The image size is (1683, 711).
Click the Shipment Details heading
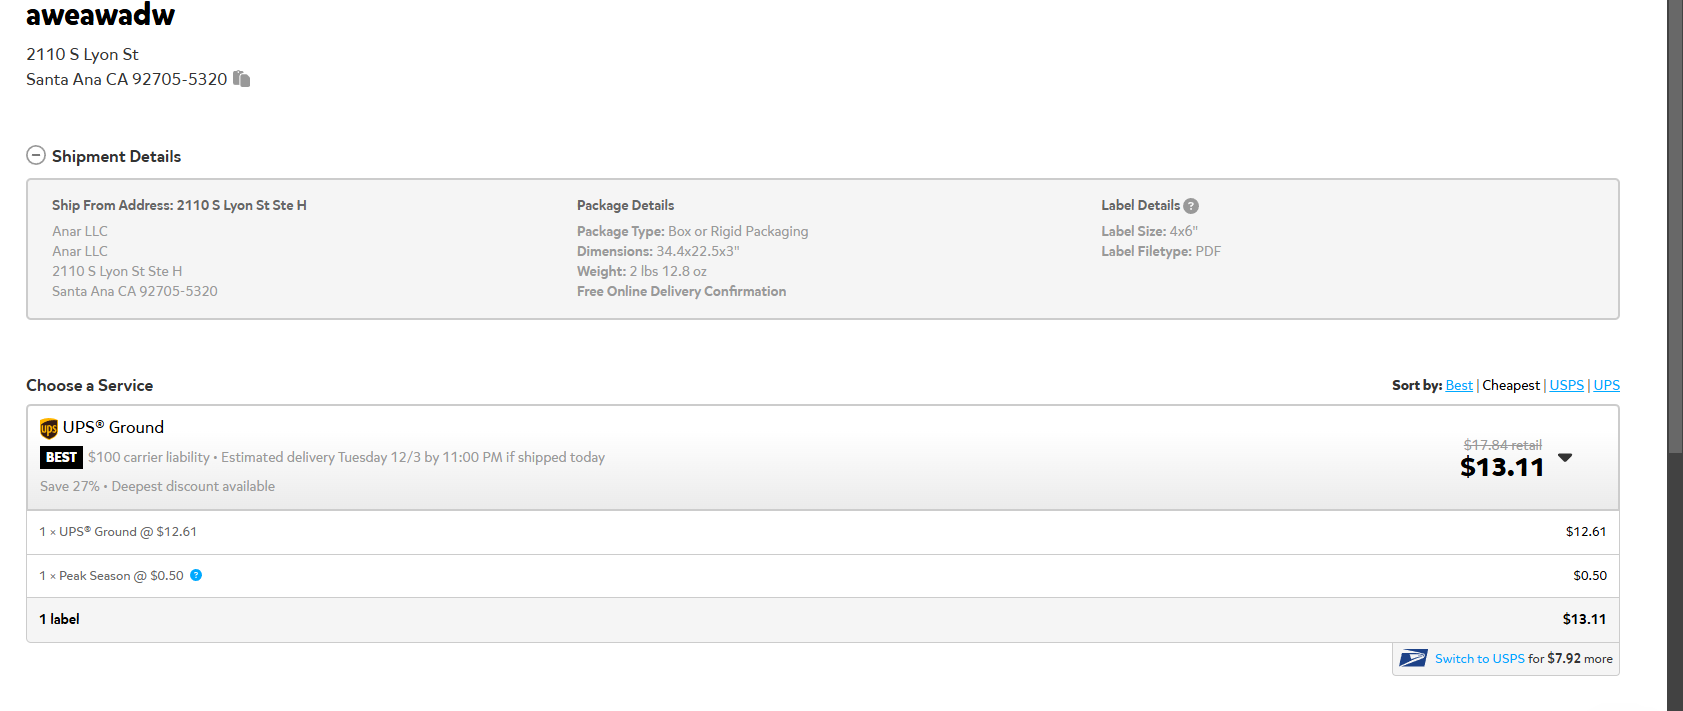116,156
